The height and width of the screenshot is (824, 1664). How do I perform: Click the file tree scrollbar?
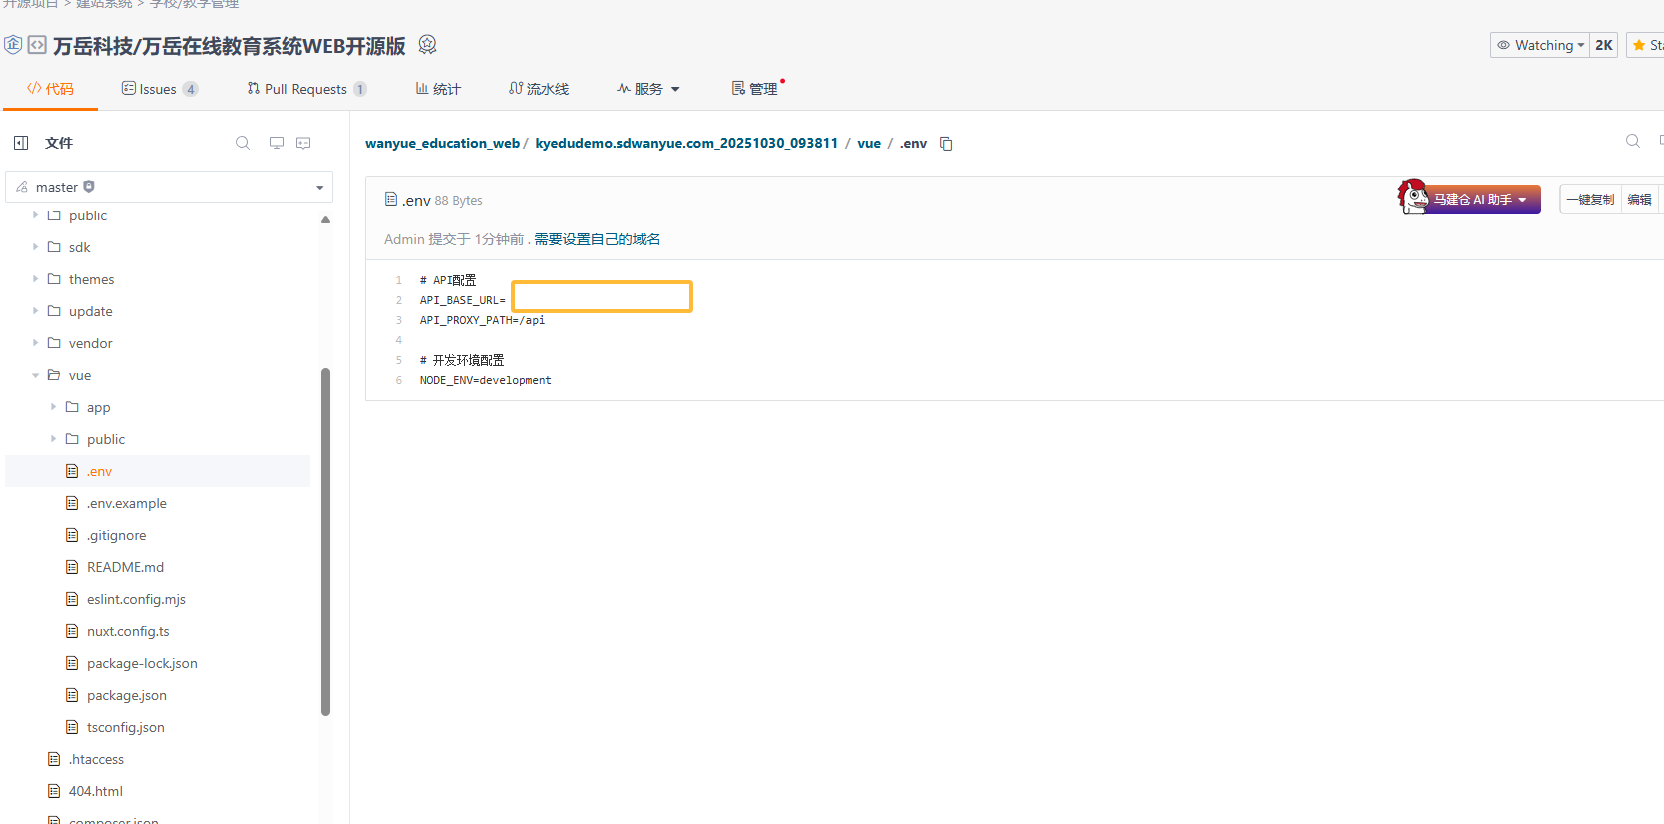pyautogui.click(x=325, y=541)
